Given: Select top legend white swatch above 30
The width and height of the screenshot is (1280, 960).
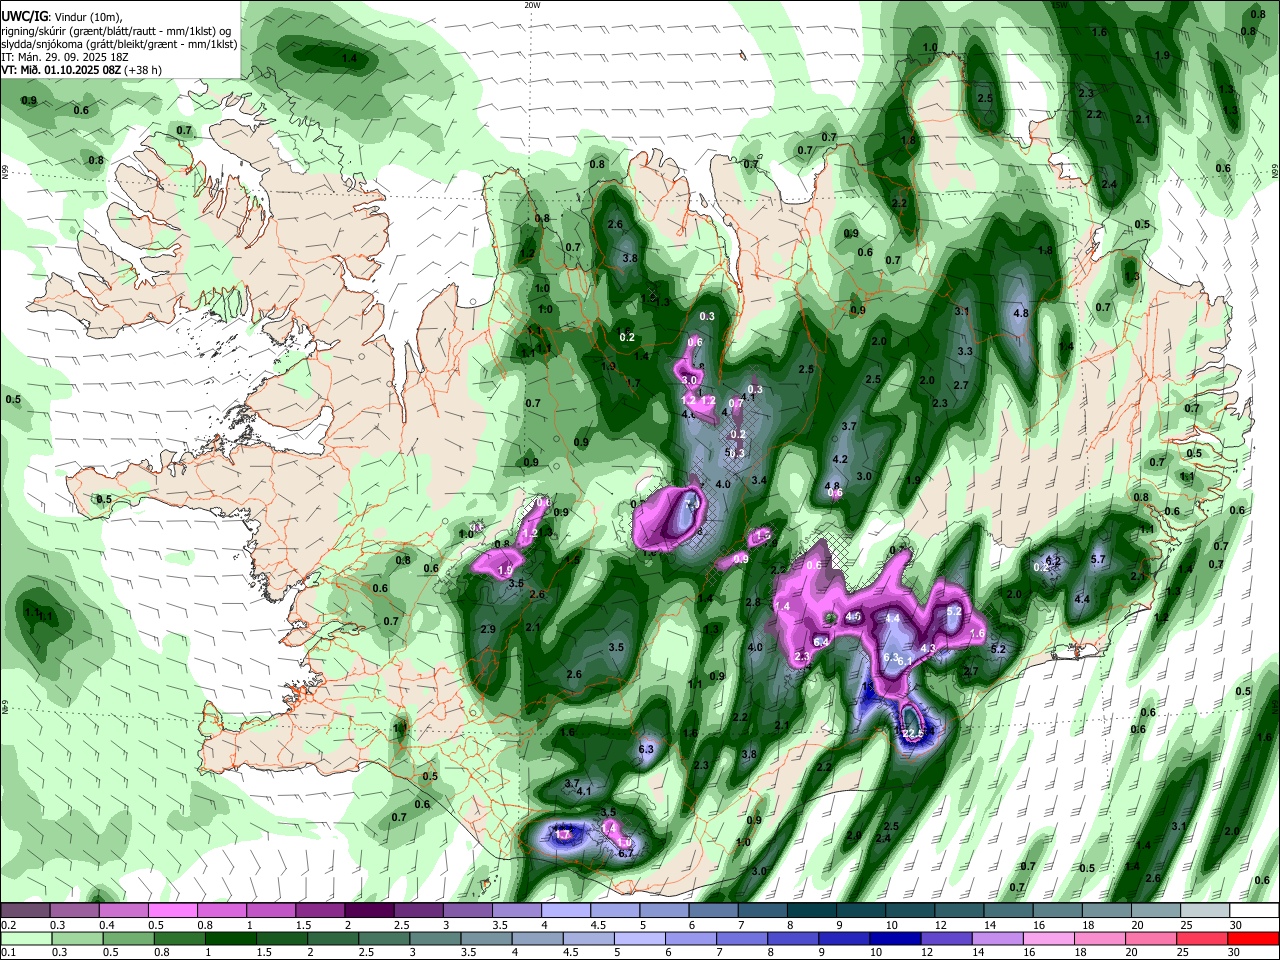Looking at the screenshot, I should [1255, 910].
